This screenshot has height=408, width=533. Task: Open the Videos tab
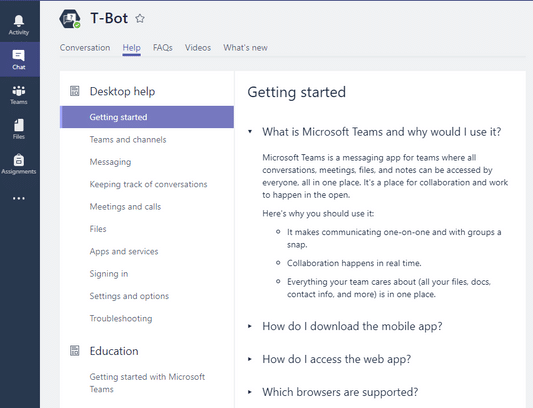(198, 48)
